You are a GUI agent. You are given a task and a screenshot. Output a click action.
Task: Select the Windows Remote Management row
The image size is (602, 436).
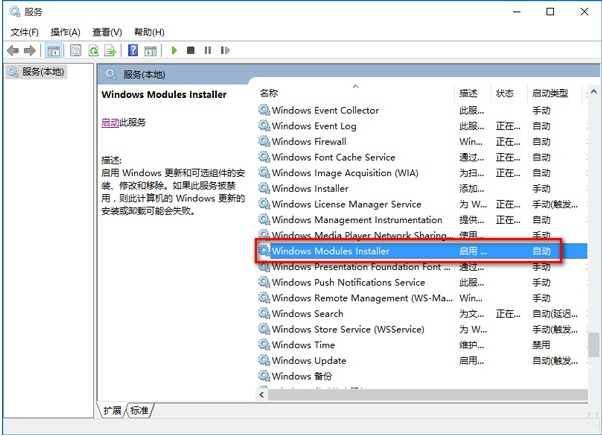(422, 298)
